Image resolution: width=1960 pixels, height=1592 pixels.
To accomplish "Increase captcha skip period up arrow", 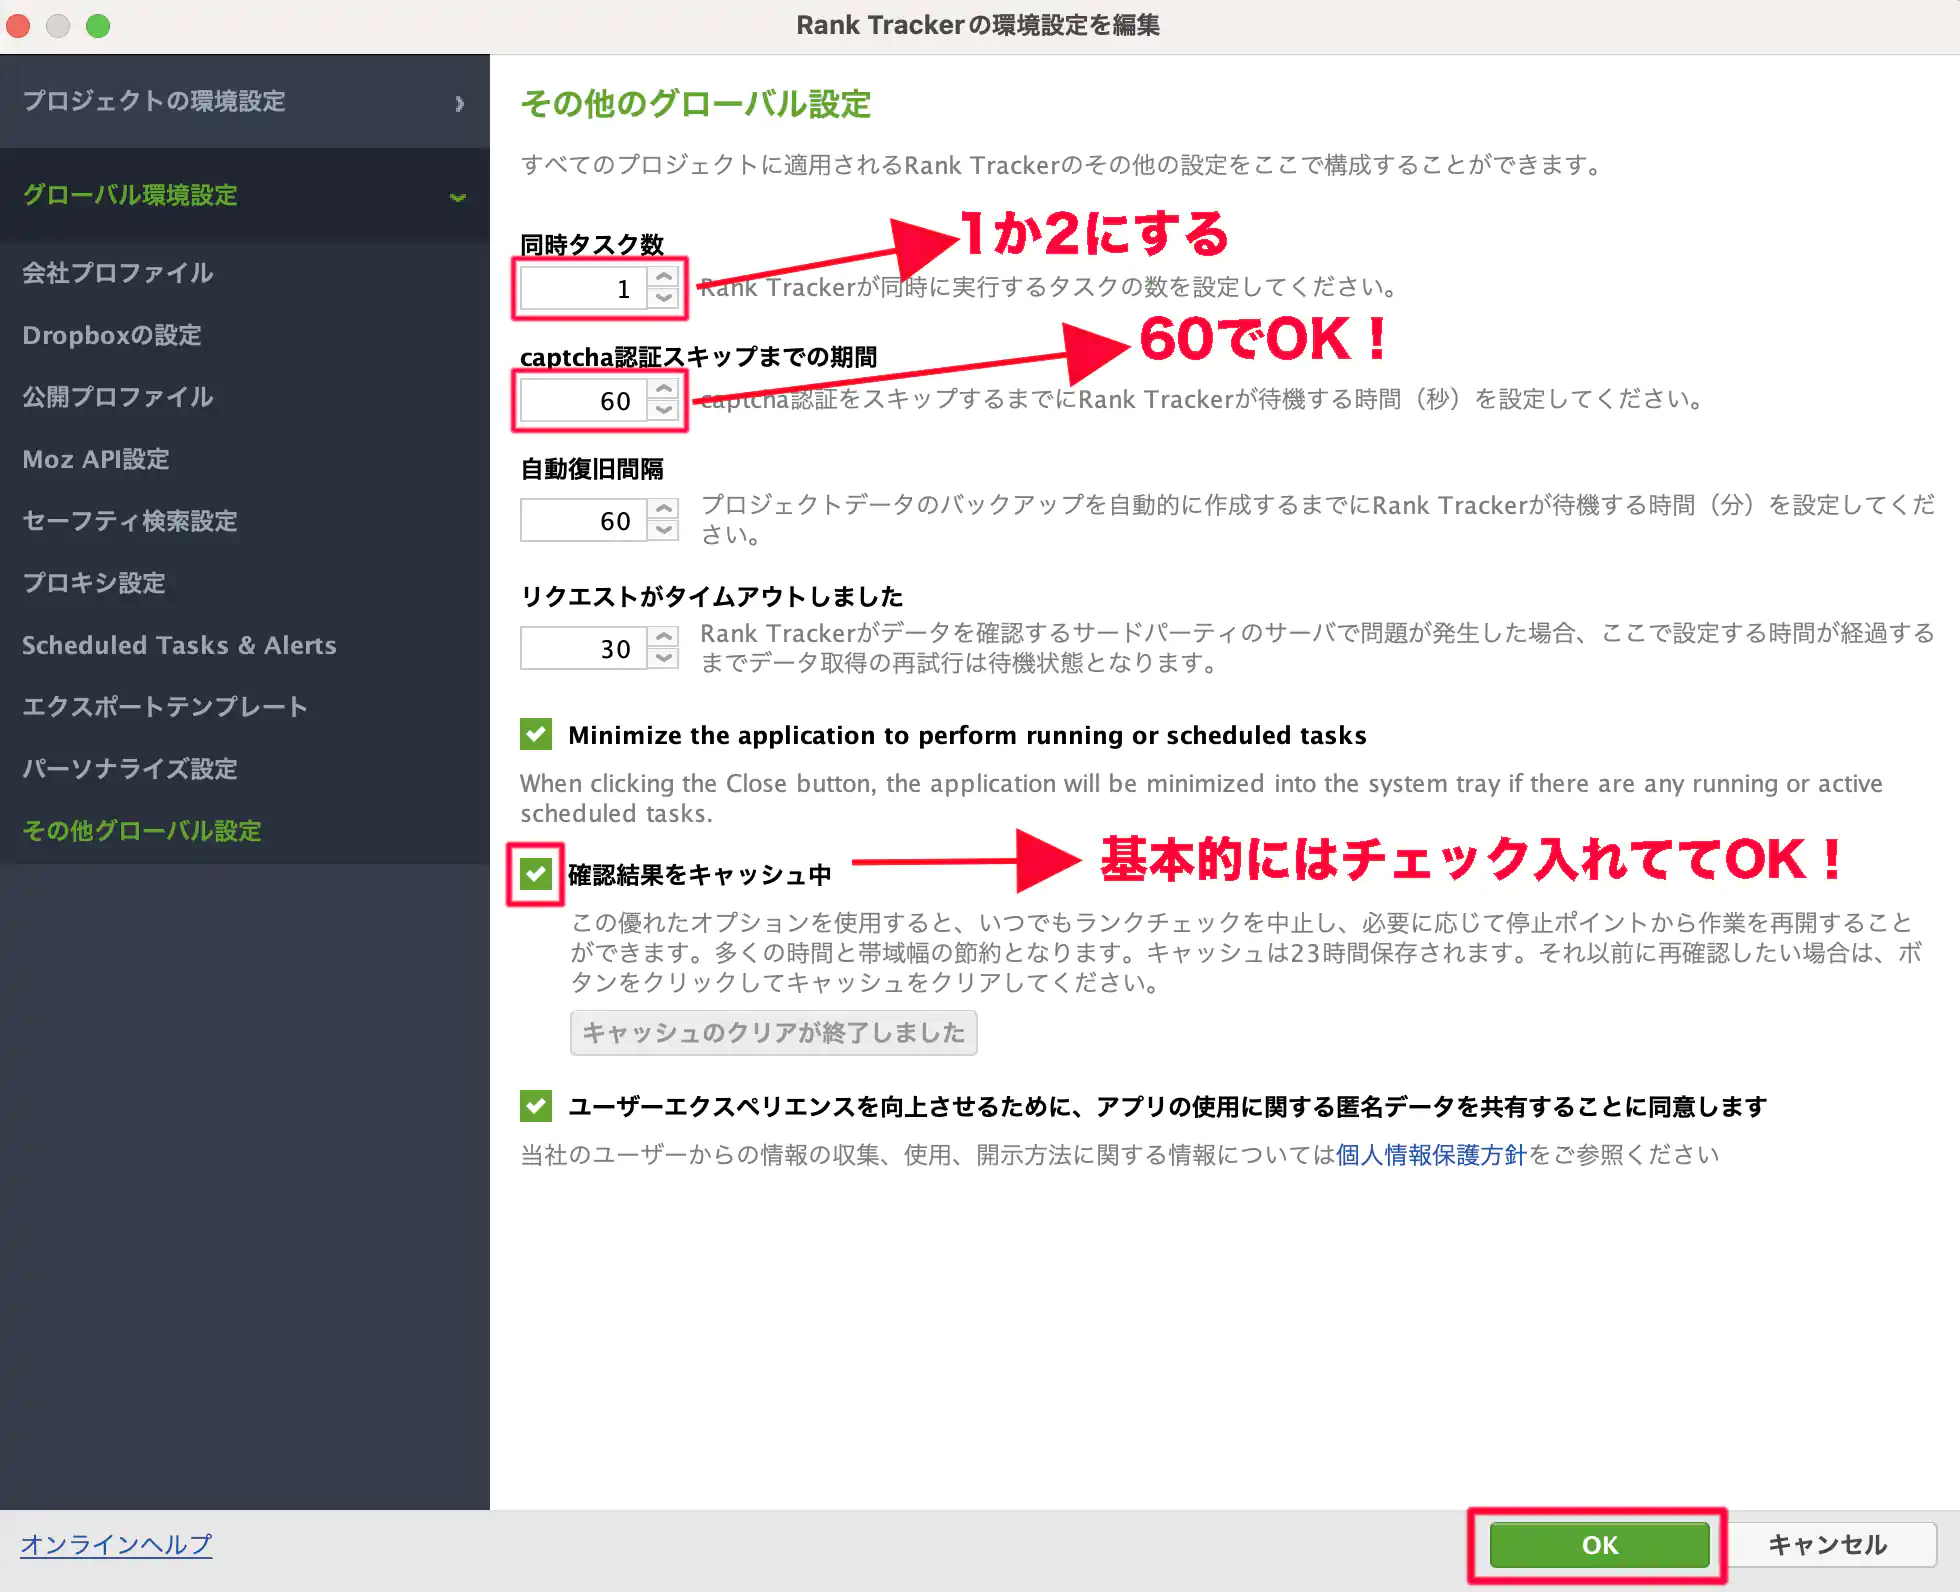I will click(664, 389).
